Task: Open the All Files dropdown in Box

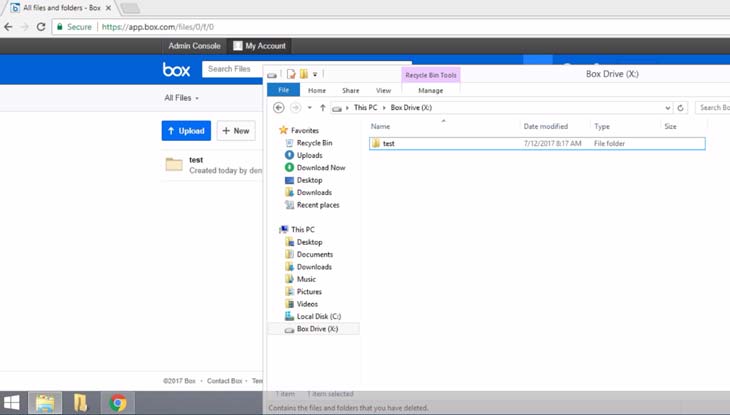Action: (x=182, y=98)
